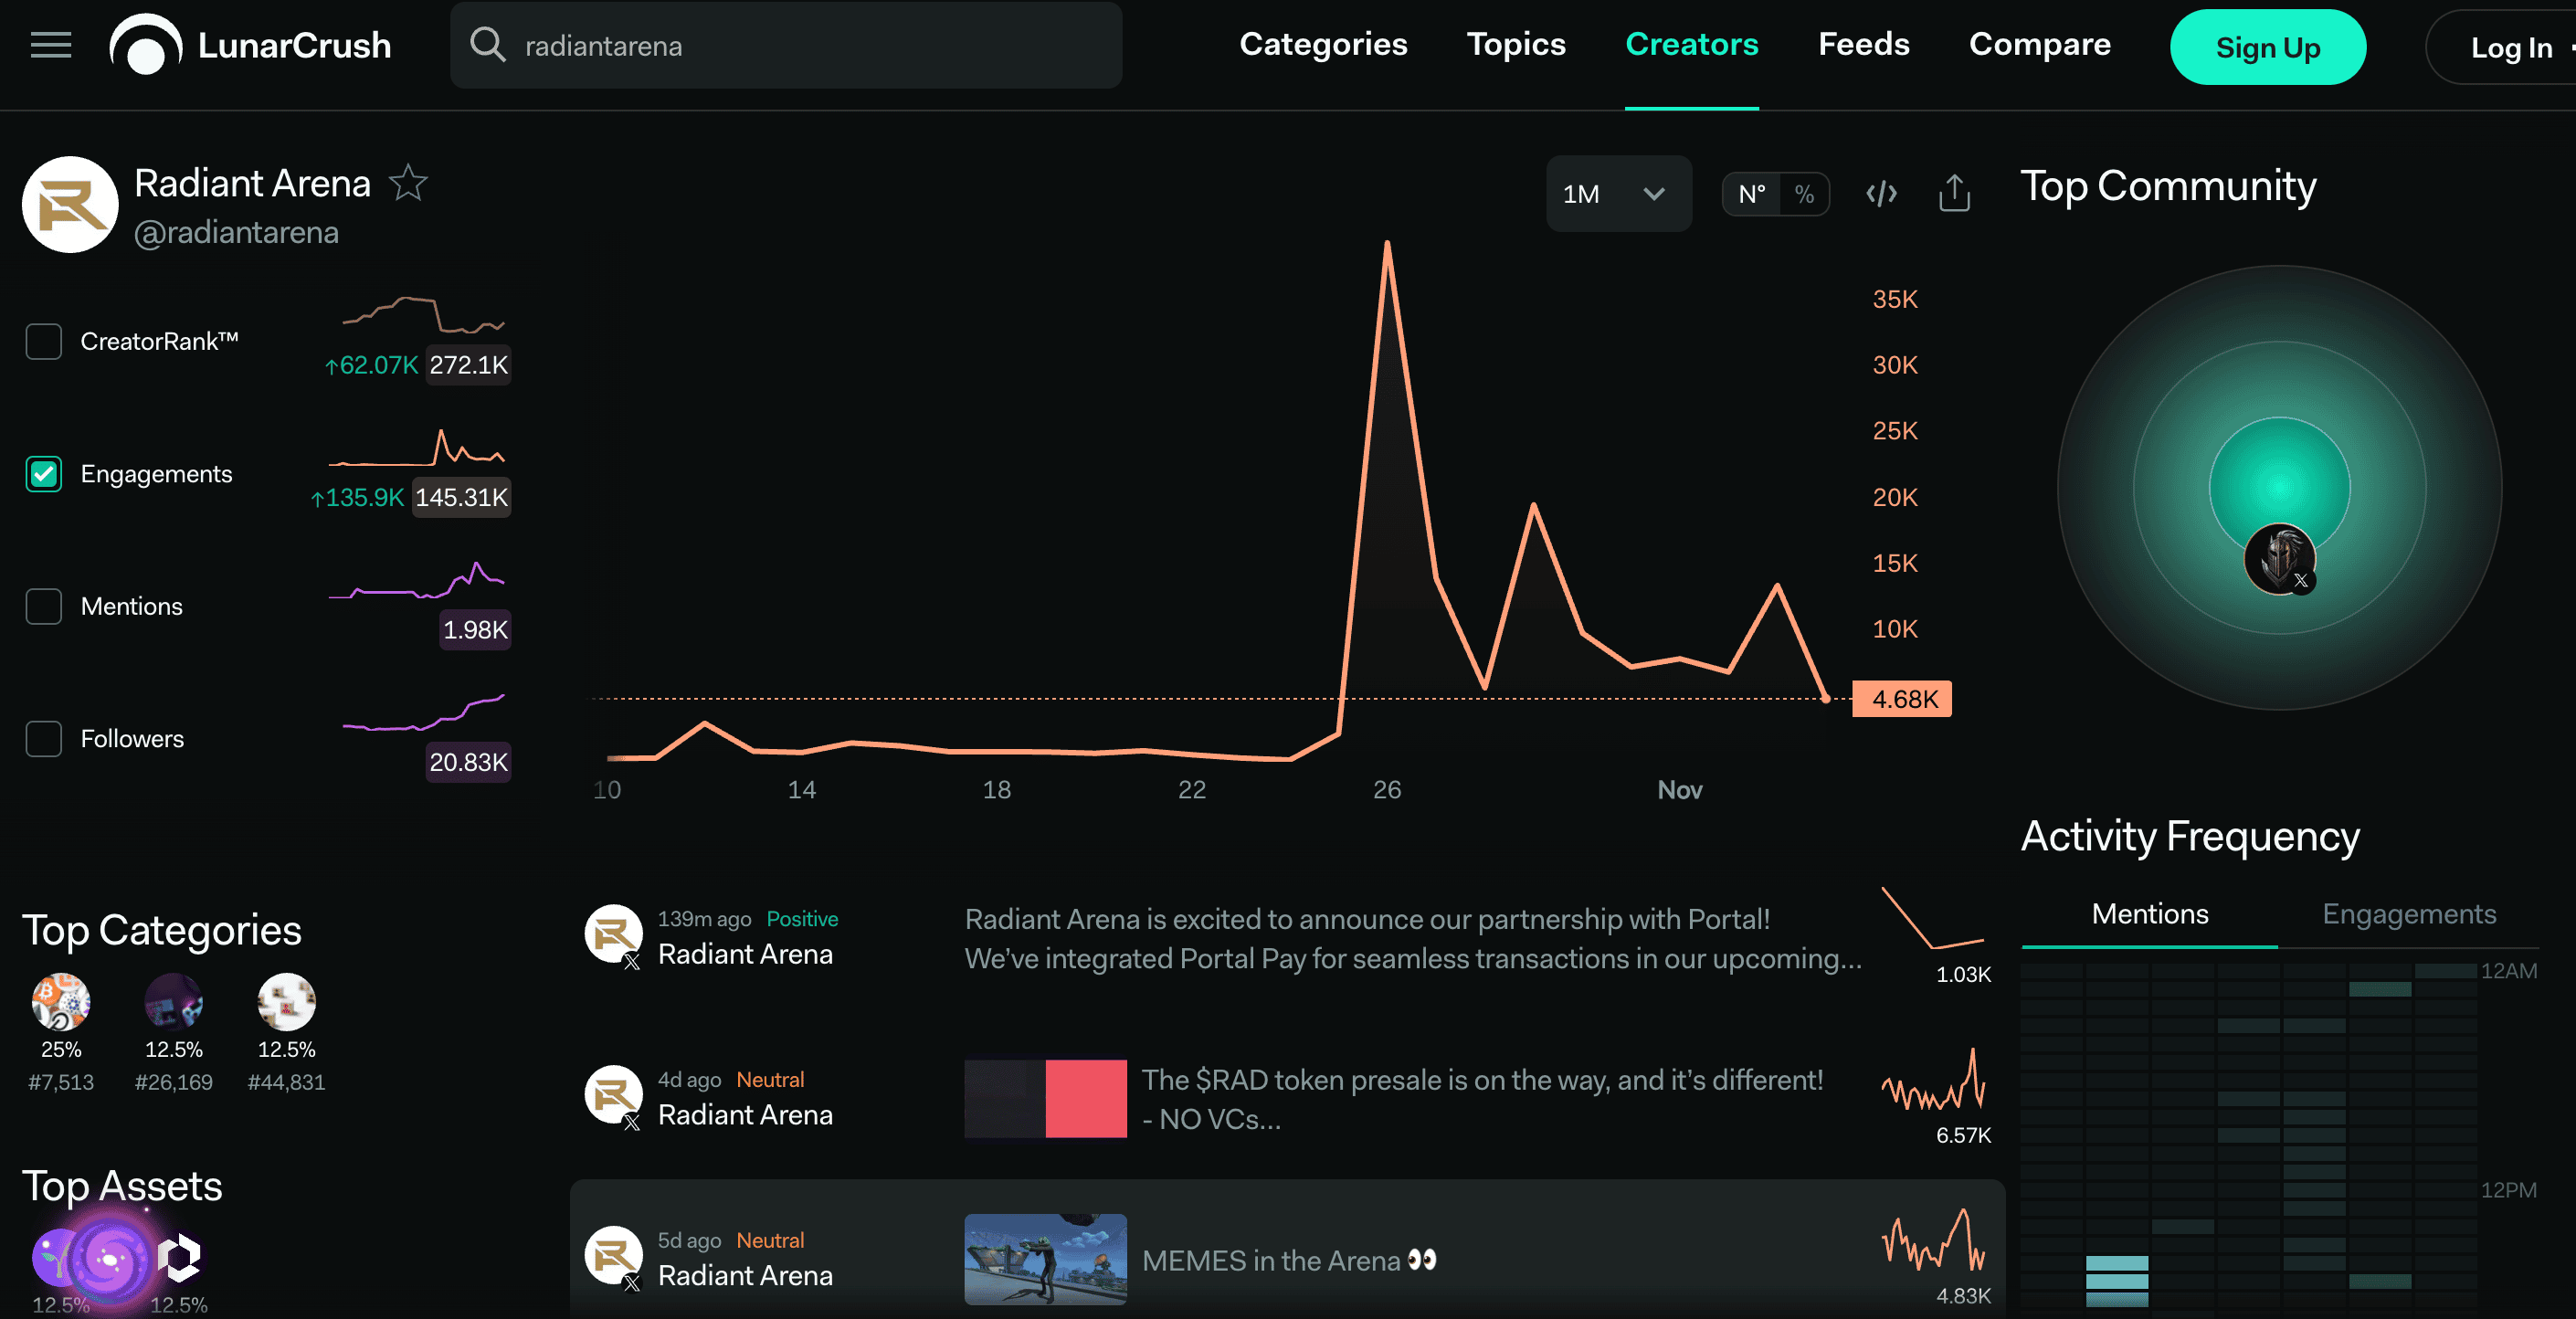Favorite Radiant Arena with star icon
The width and height of the screenshot is (2576, 1319).
click(x=408, y=183)
